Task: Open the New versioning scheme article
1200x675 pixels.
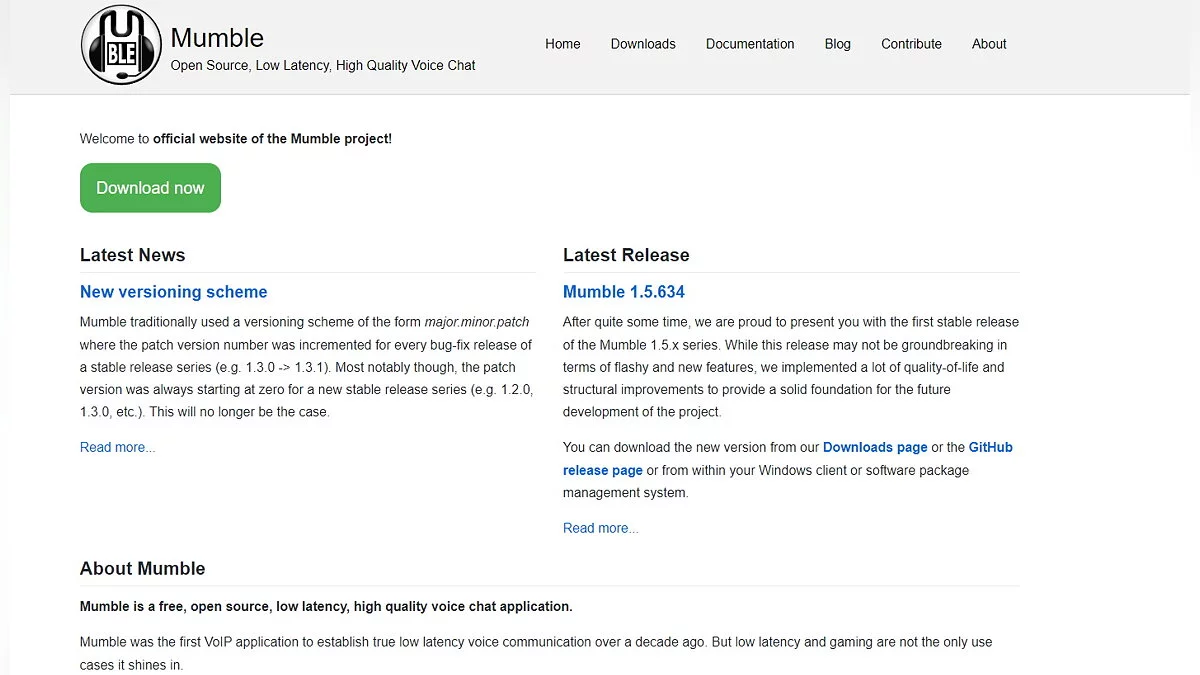Action: pos(174,292)
